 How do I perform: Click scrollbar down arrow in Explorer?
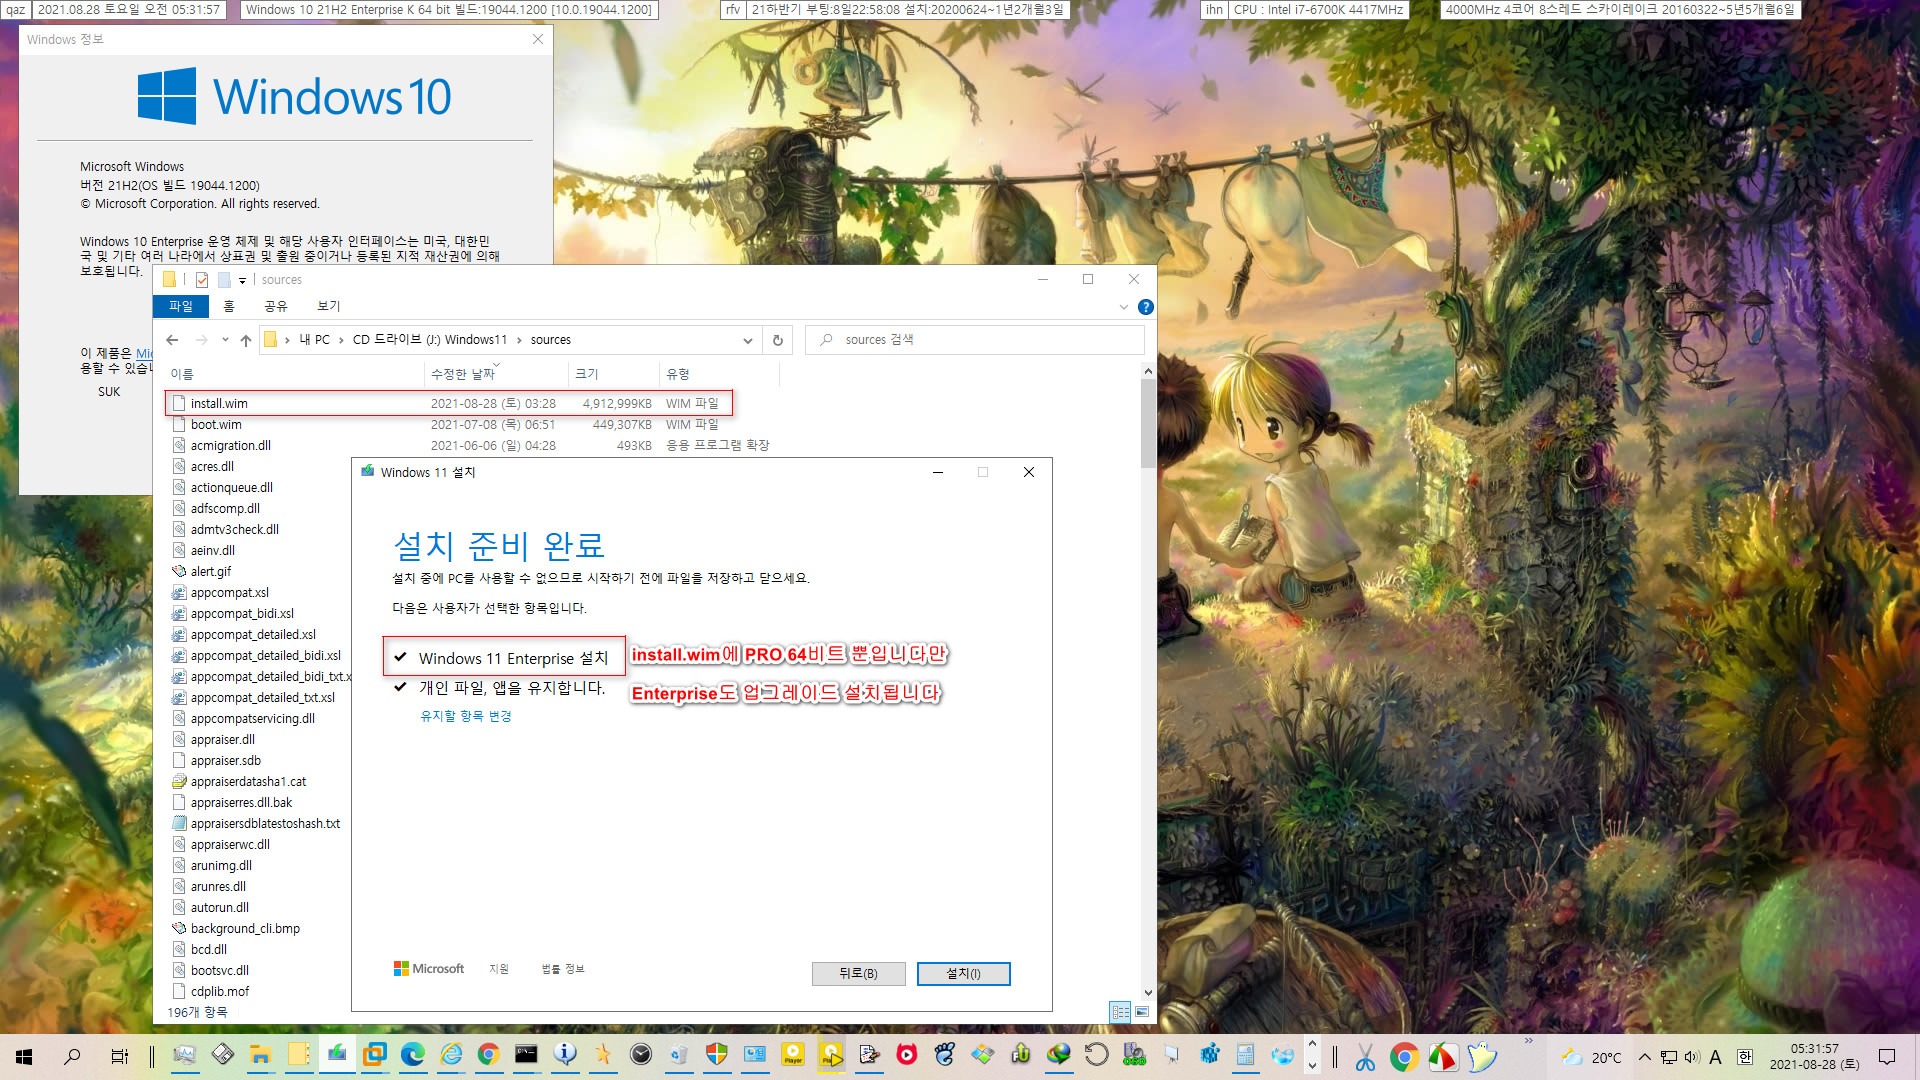[x=1148, y=993]
